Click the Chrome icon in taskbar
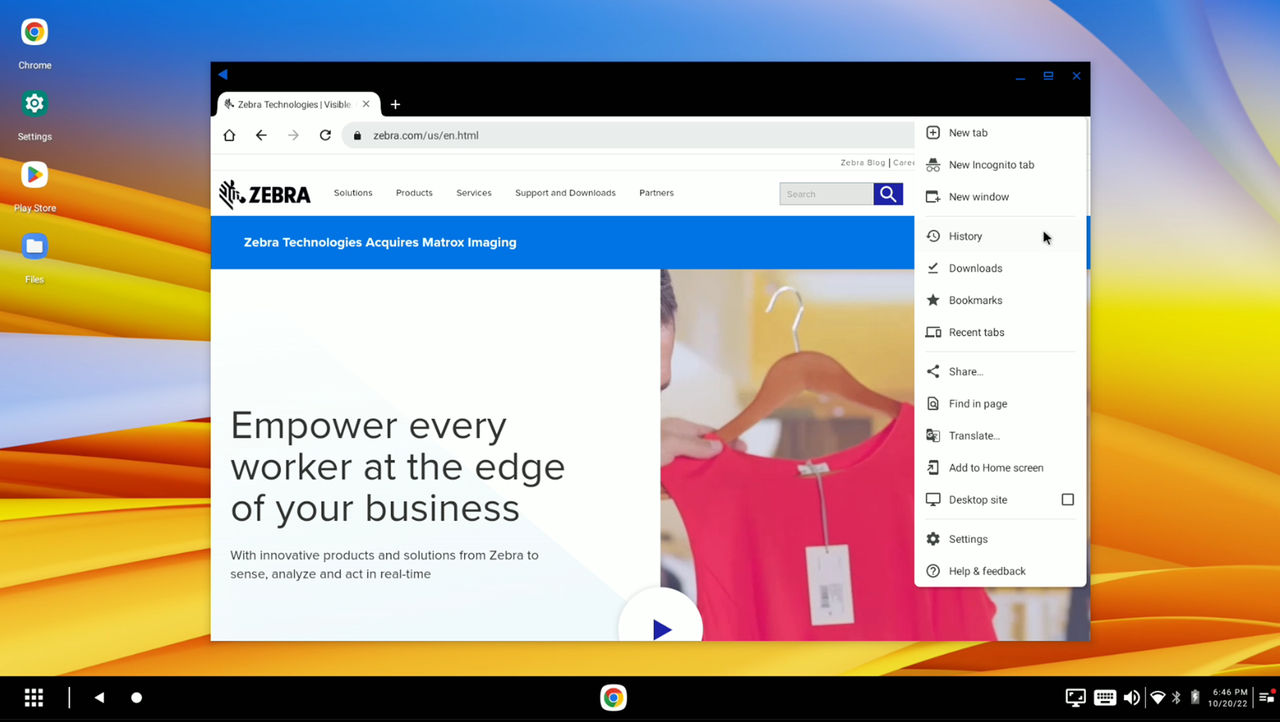Screen dimensions: 1280x722 click(x=614, y=698)
